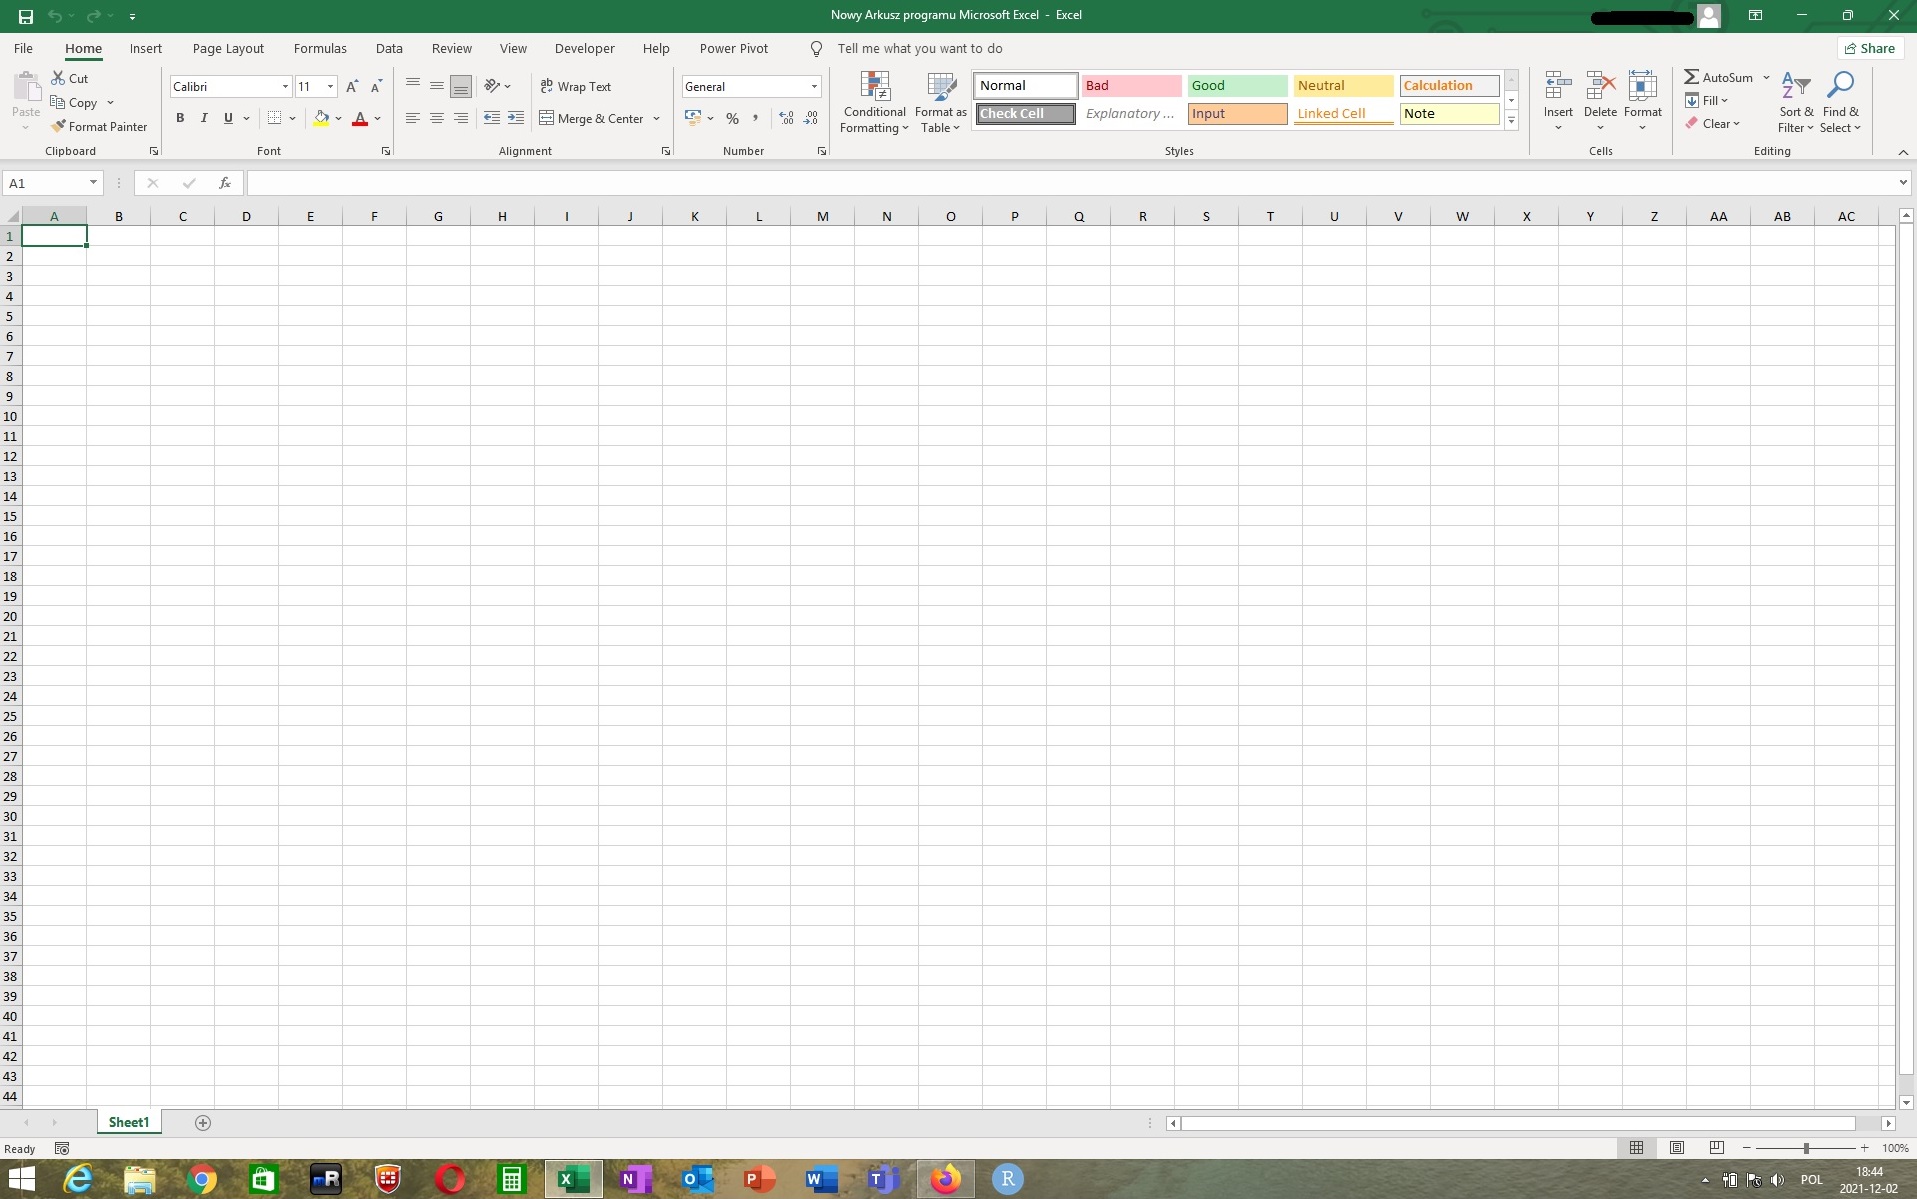Toggle Wrap Text for the cell
The width and height of the screenshot is (1917, 1199).
click(576, 87)
